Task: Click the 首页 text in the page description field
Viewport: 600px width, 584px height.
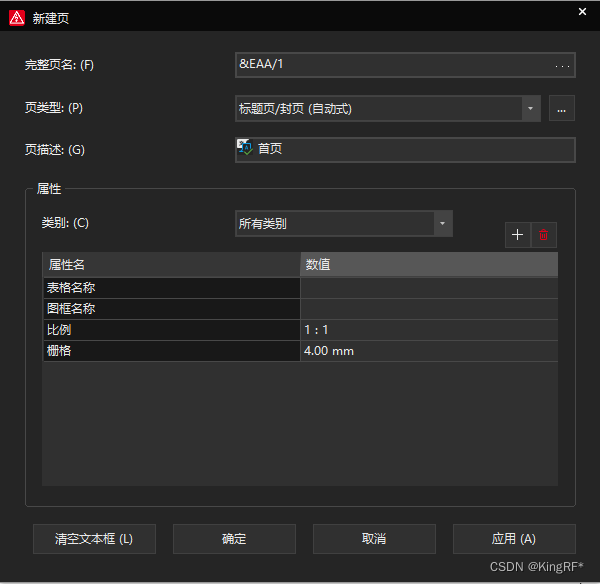Action: tap(270, 149)
